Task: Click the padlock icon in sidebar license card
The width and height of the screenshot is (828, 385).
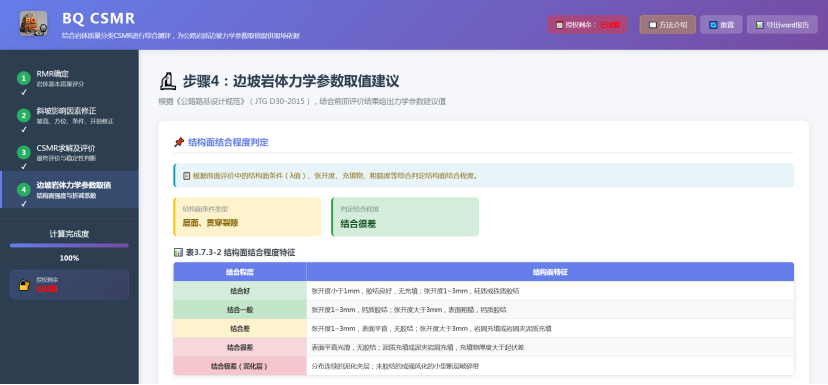Action: [x=24, y=285]
